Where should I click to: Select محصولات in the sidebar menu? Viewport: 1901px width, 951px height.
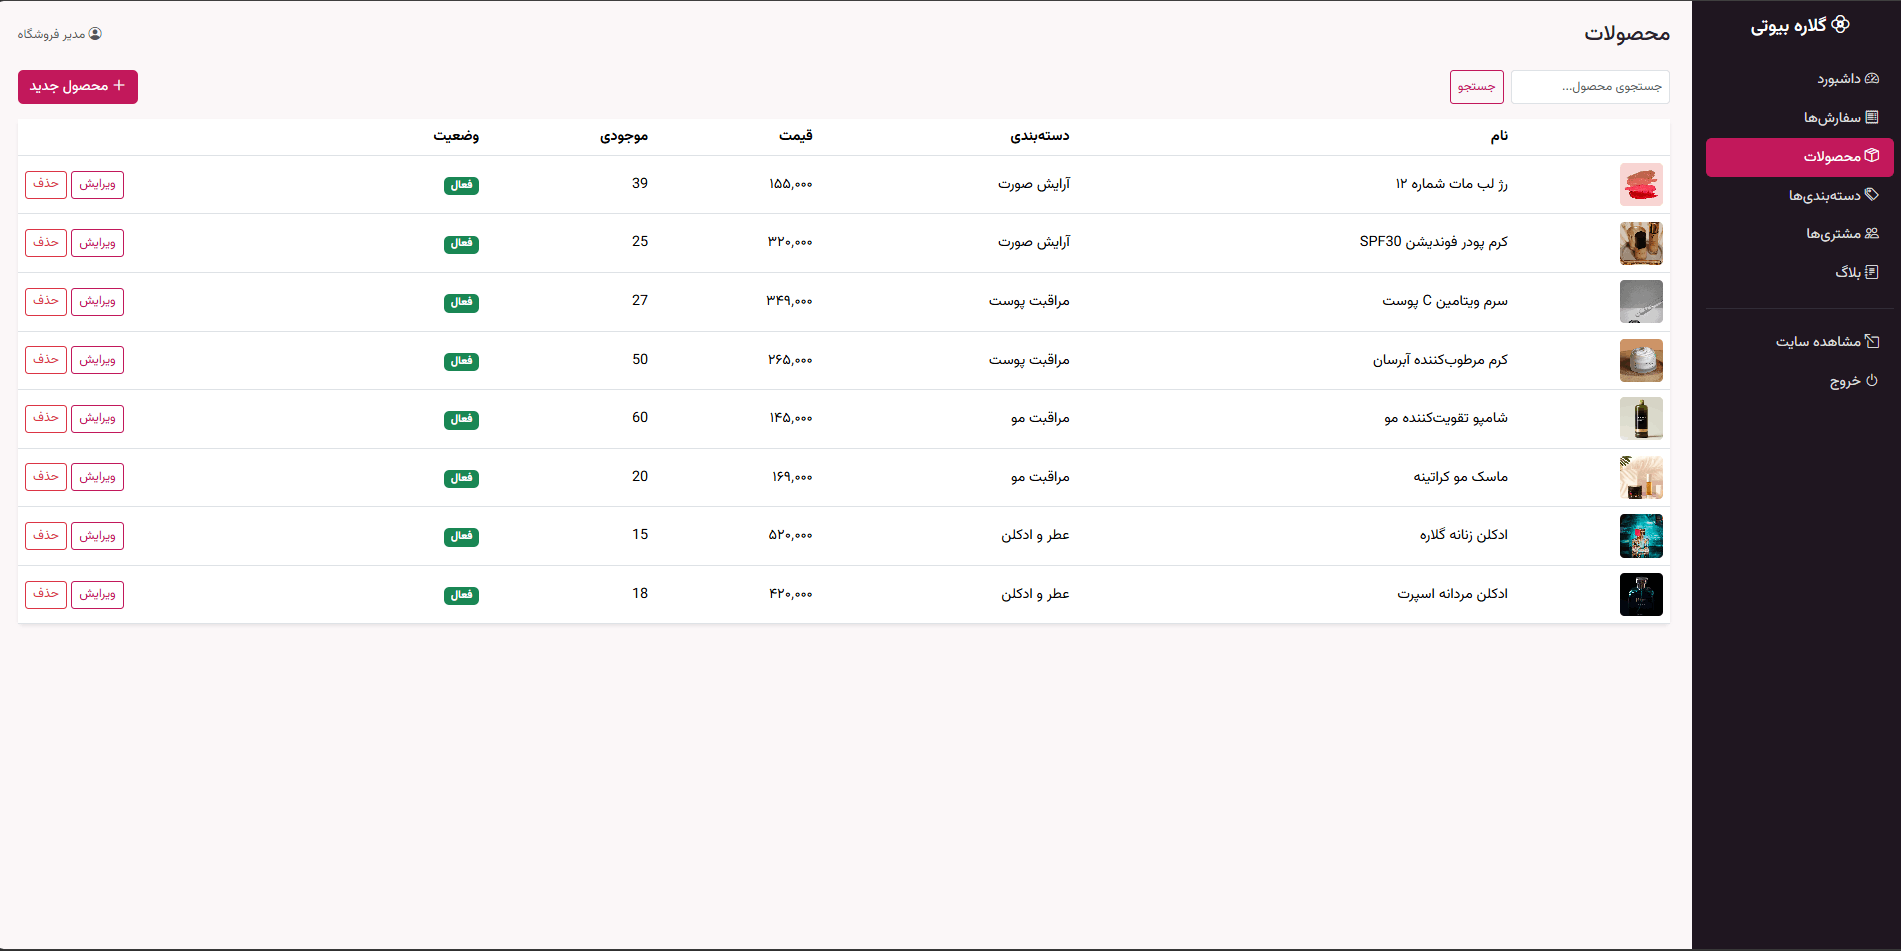1800,157
